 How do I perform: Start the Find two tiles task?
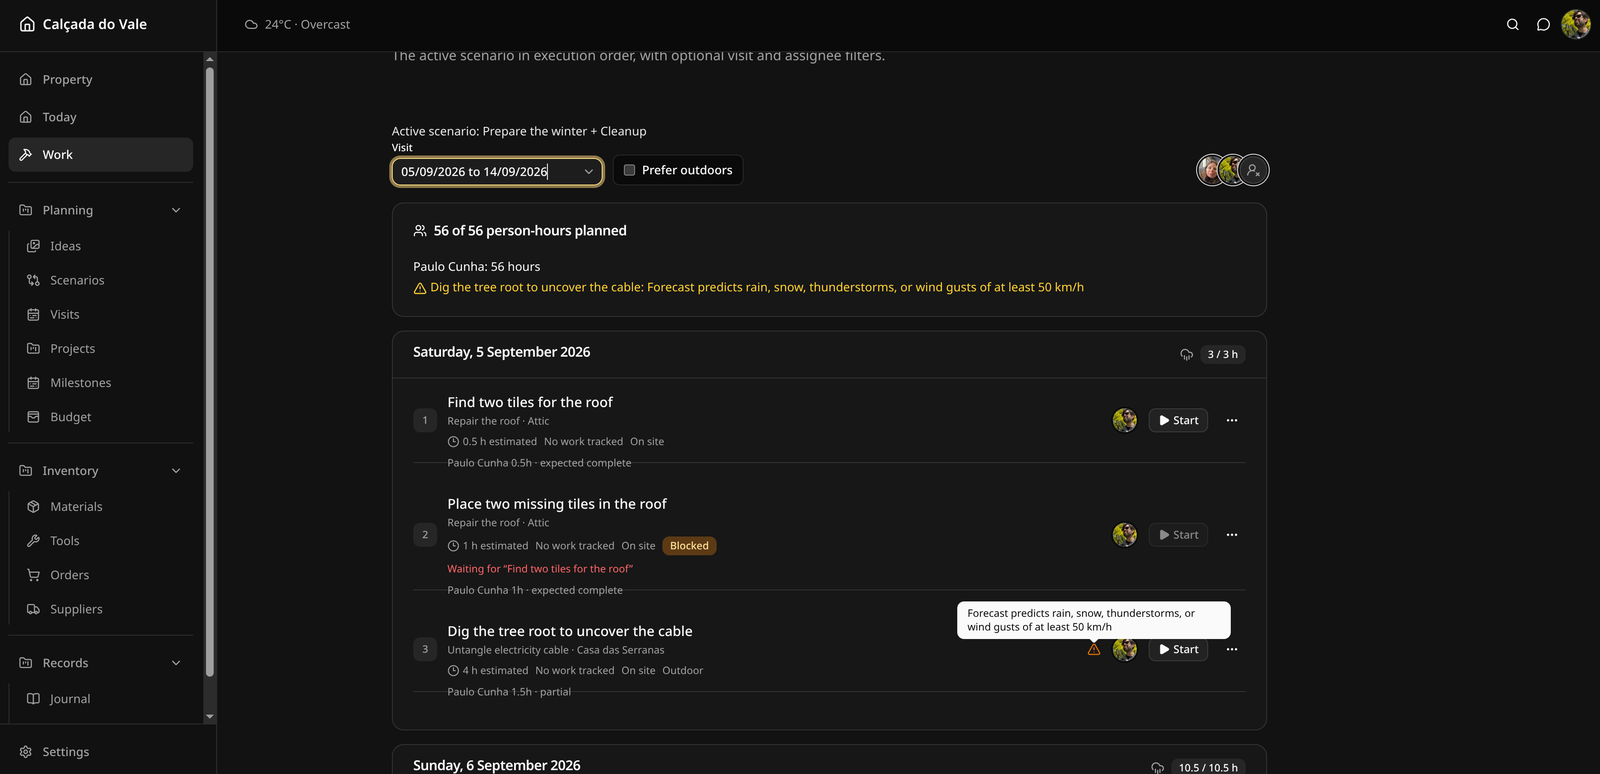tap(1178, 421)
